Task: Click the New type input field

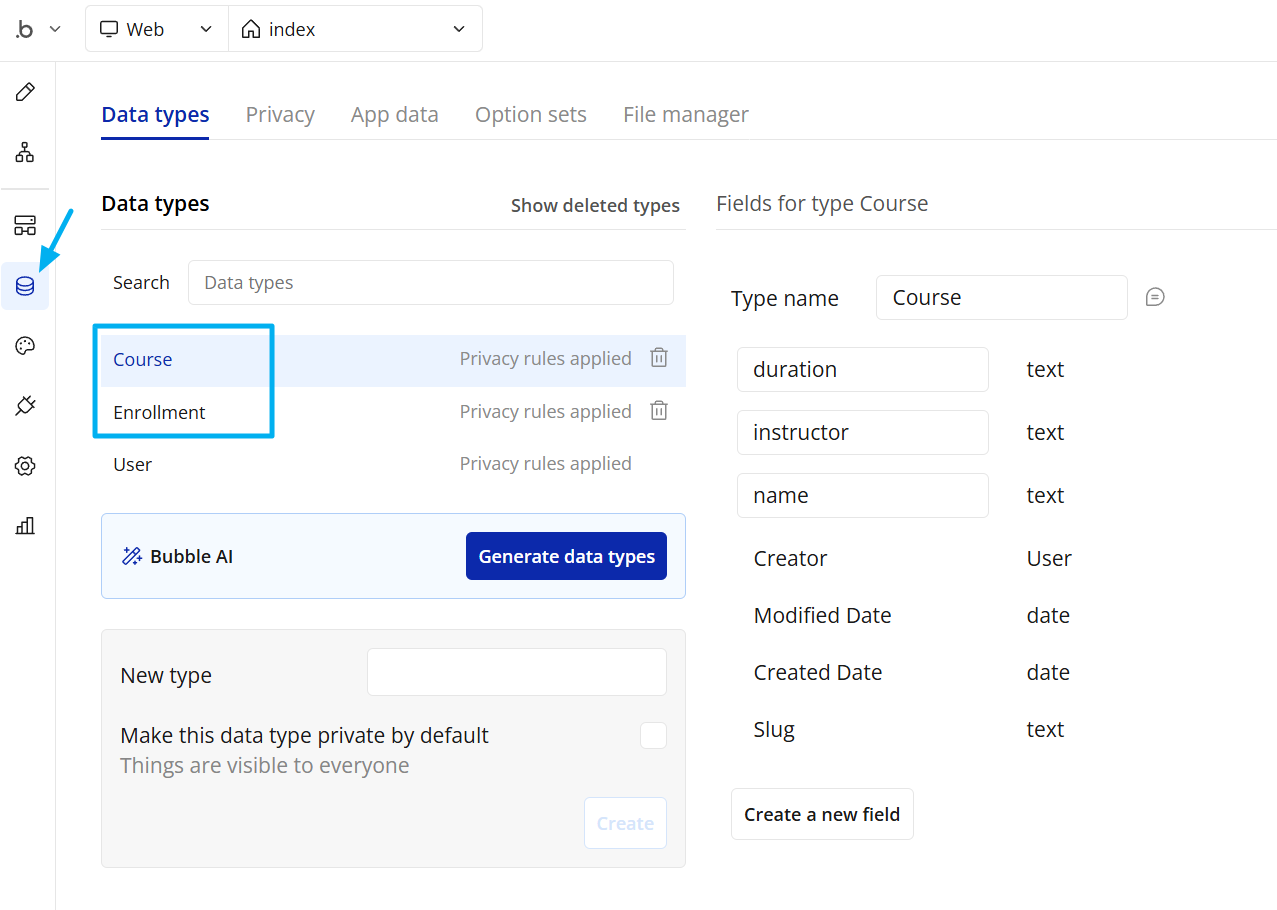Action: click(516, 671)
